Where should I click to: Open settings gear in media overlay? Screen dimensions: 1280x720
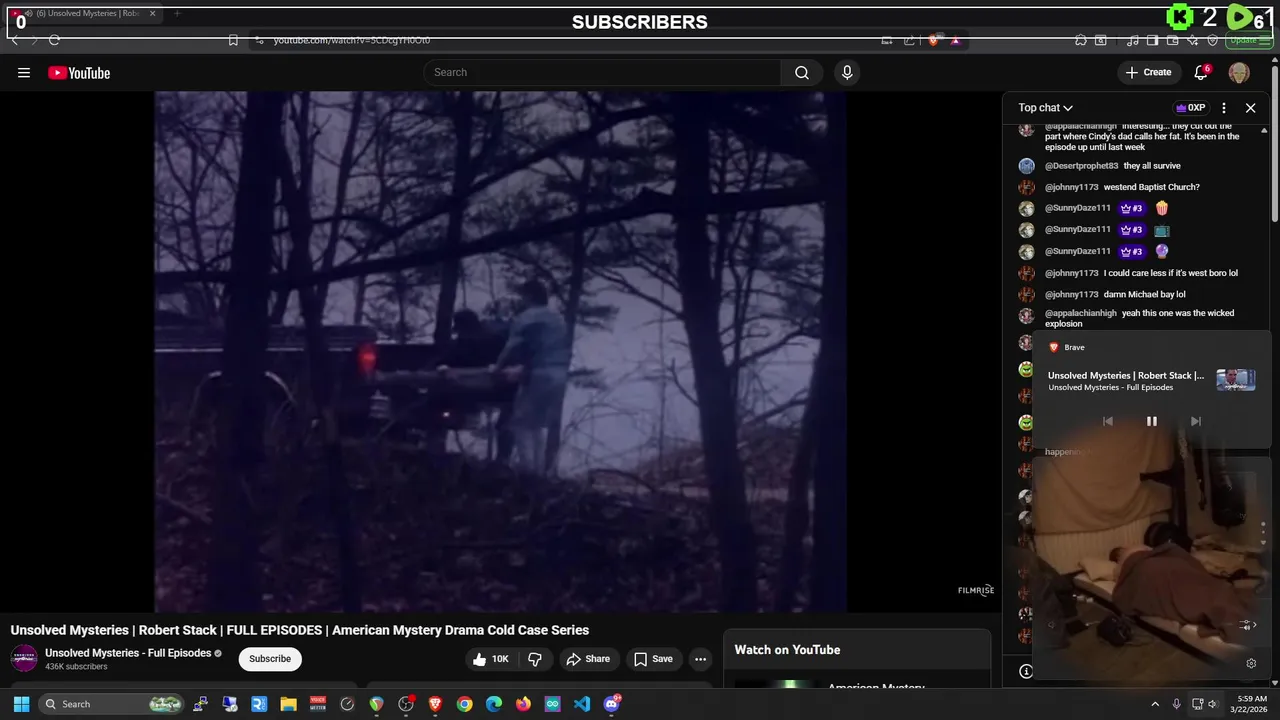pos(1251,664)
